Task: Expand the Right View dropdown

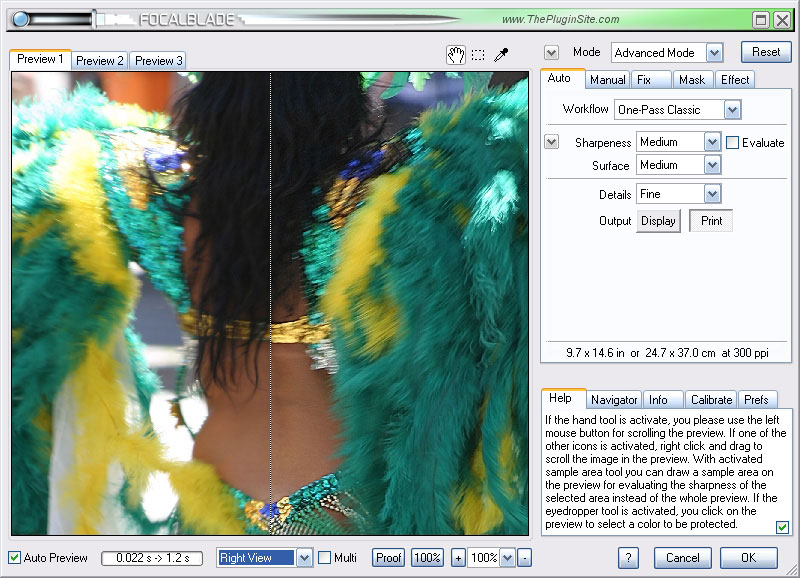Action: (x=304, y=557)
